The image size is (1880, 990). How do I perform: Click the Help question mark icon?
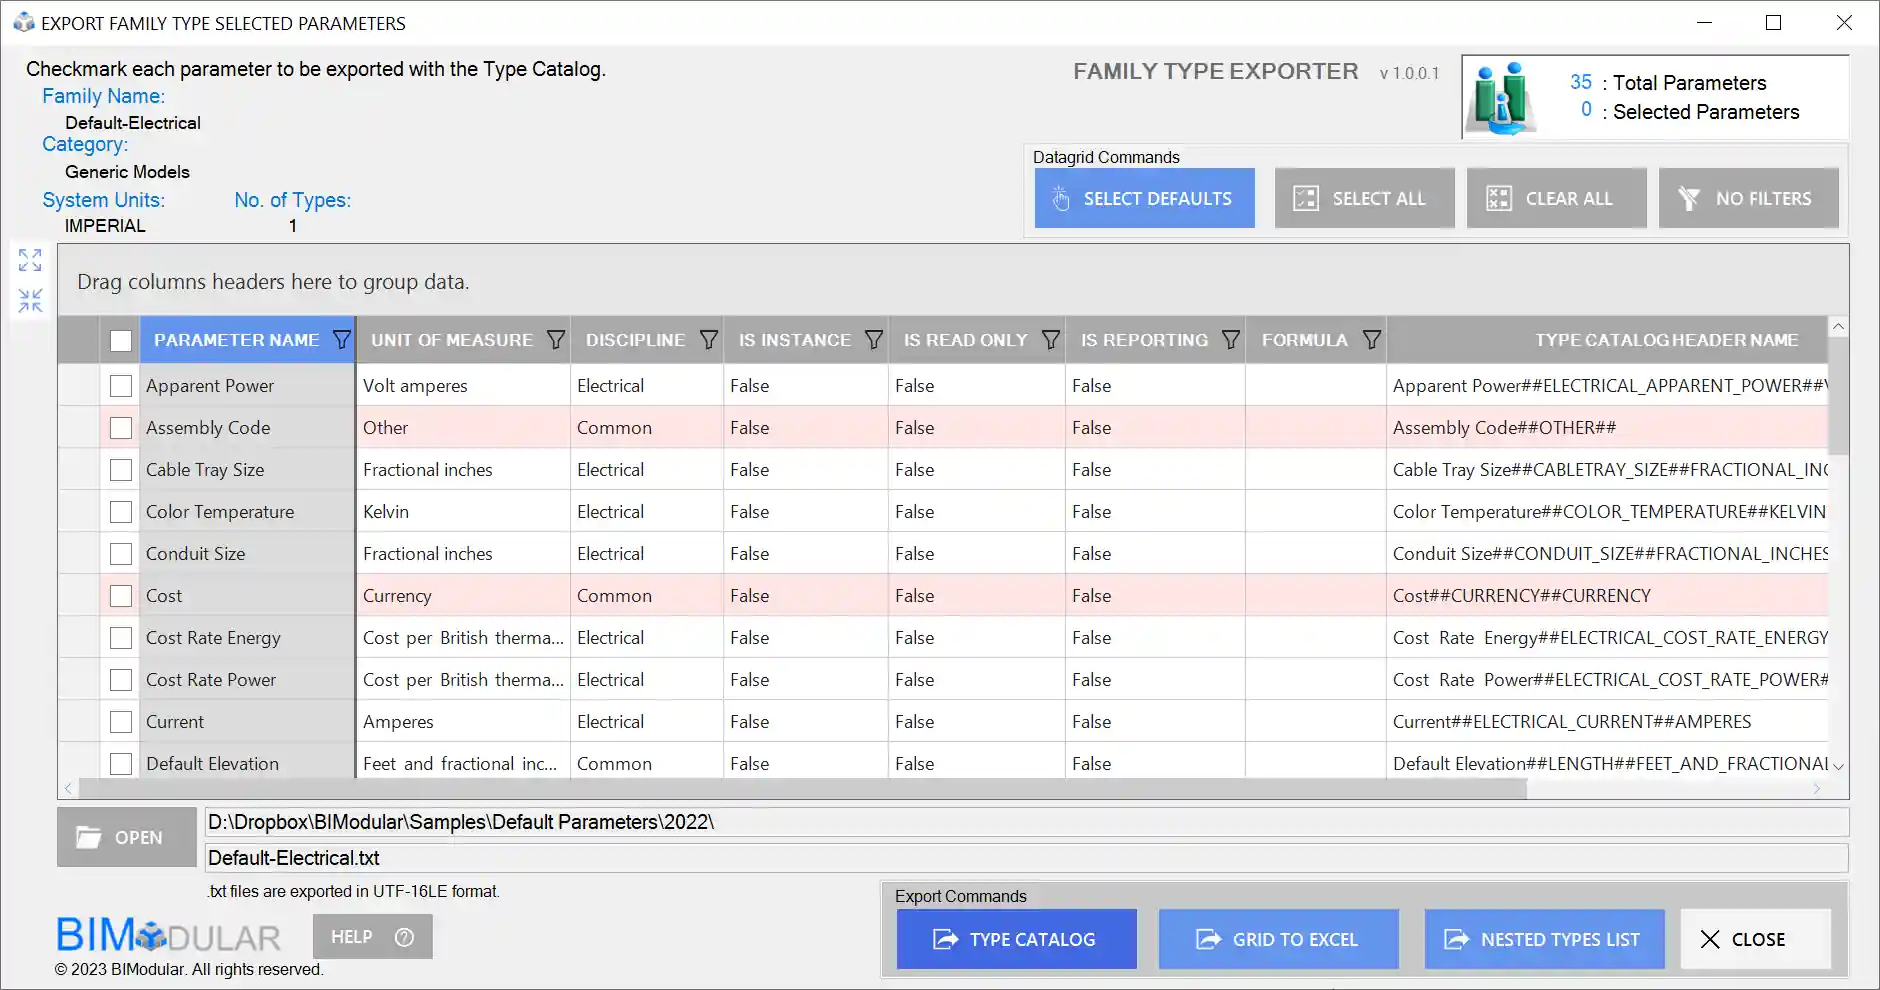click(404, 937)
